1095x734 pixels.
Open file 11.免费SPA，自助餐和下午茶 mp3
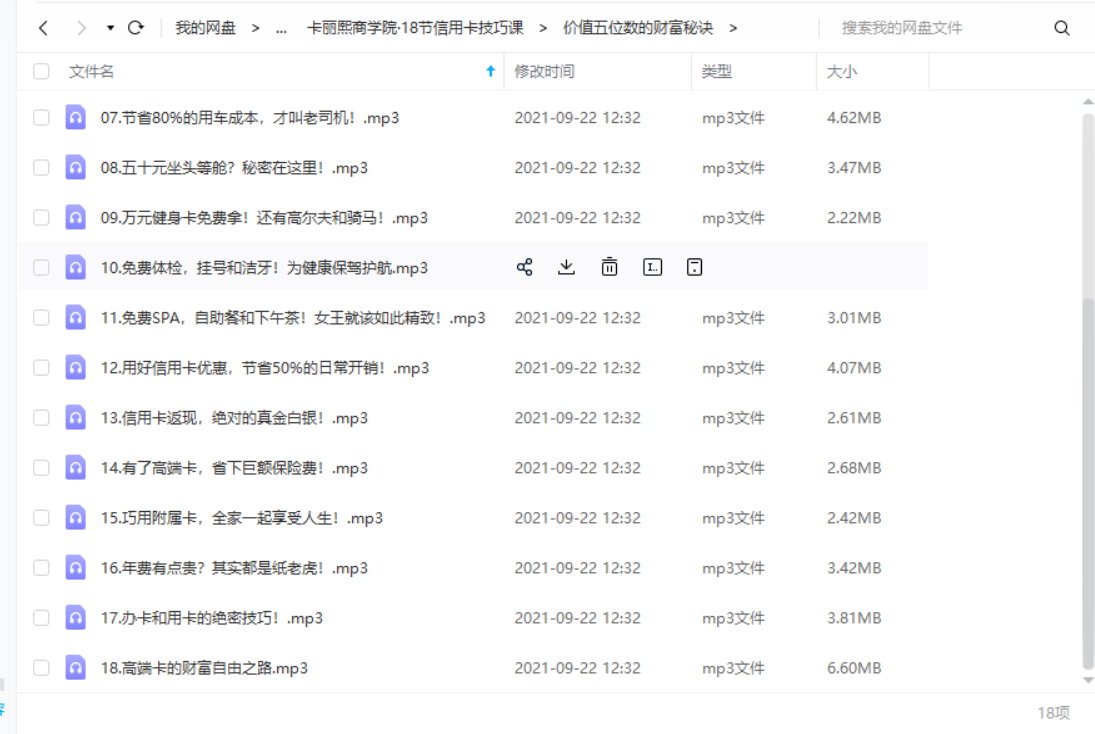[293, 318]
